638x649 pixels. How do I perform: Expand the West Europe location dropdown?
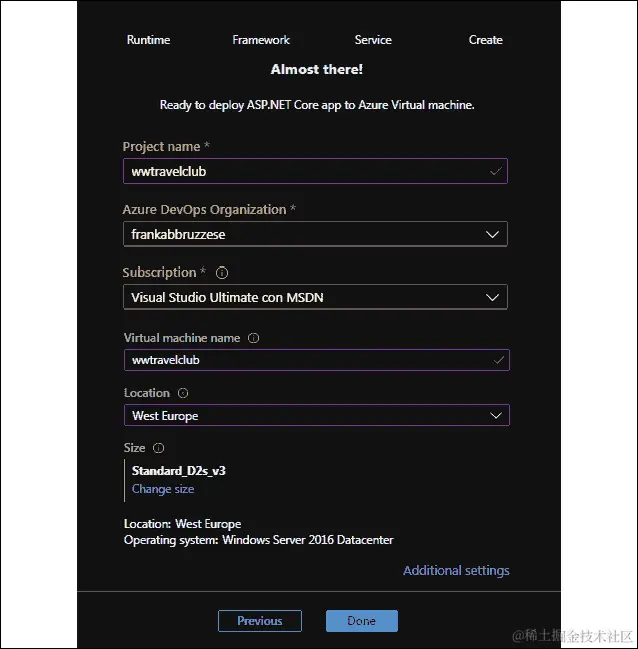coord(317,415)
